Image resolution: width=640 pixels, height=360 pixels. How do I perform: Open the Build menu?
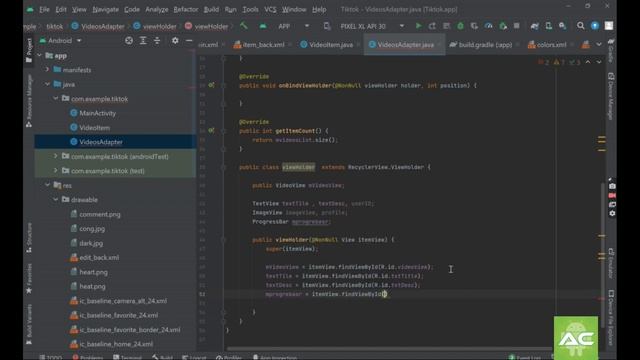[211, 9]
